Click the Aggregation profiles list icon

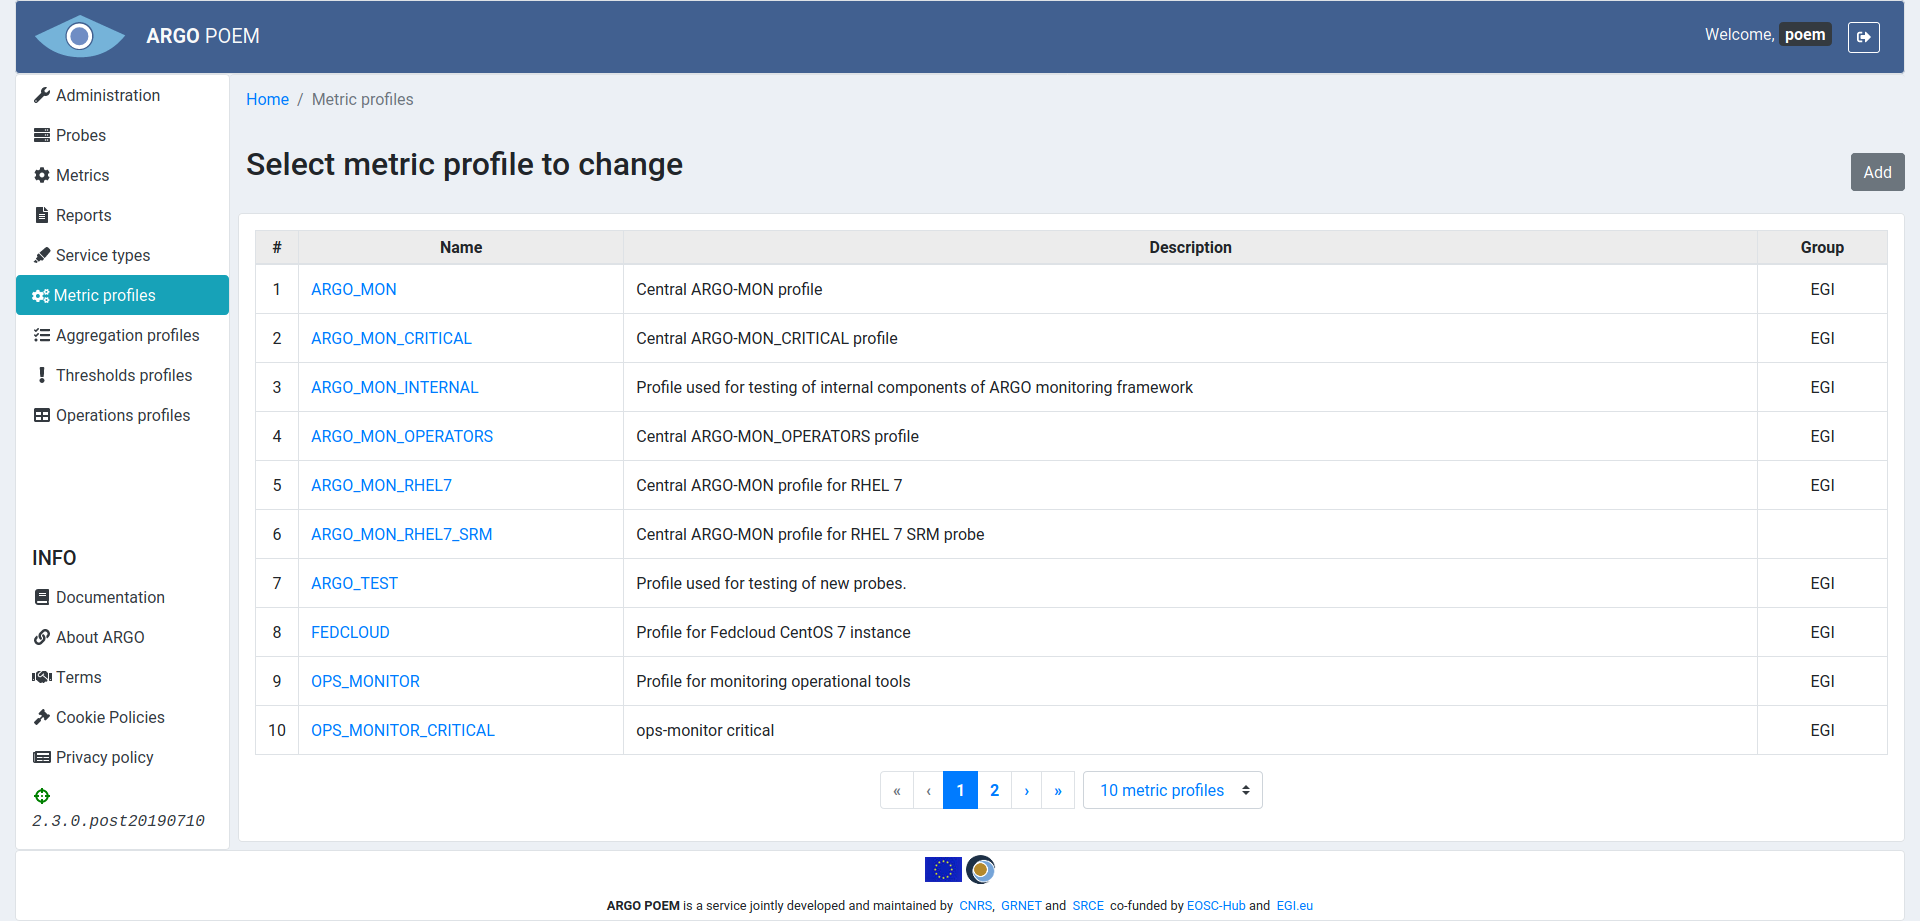(x=42, y=335)
